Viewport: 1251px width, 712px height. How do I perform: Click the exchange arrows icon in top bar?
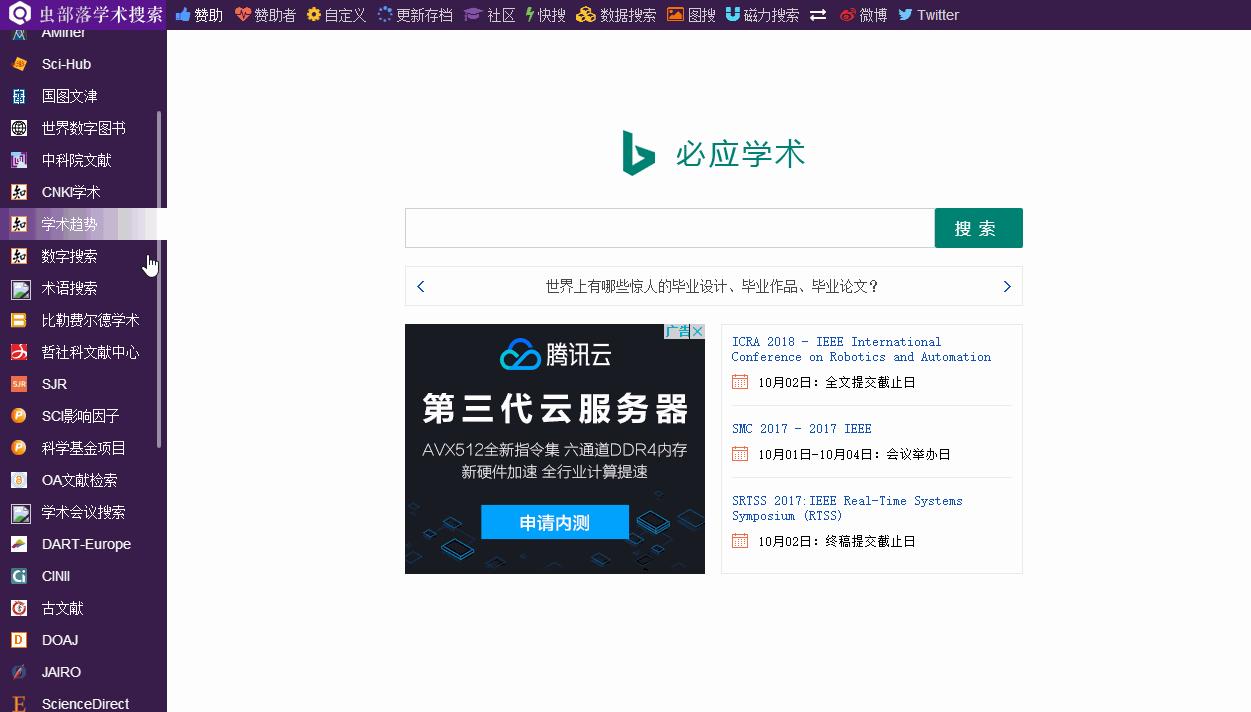(x=816, y=15)
